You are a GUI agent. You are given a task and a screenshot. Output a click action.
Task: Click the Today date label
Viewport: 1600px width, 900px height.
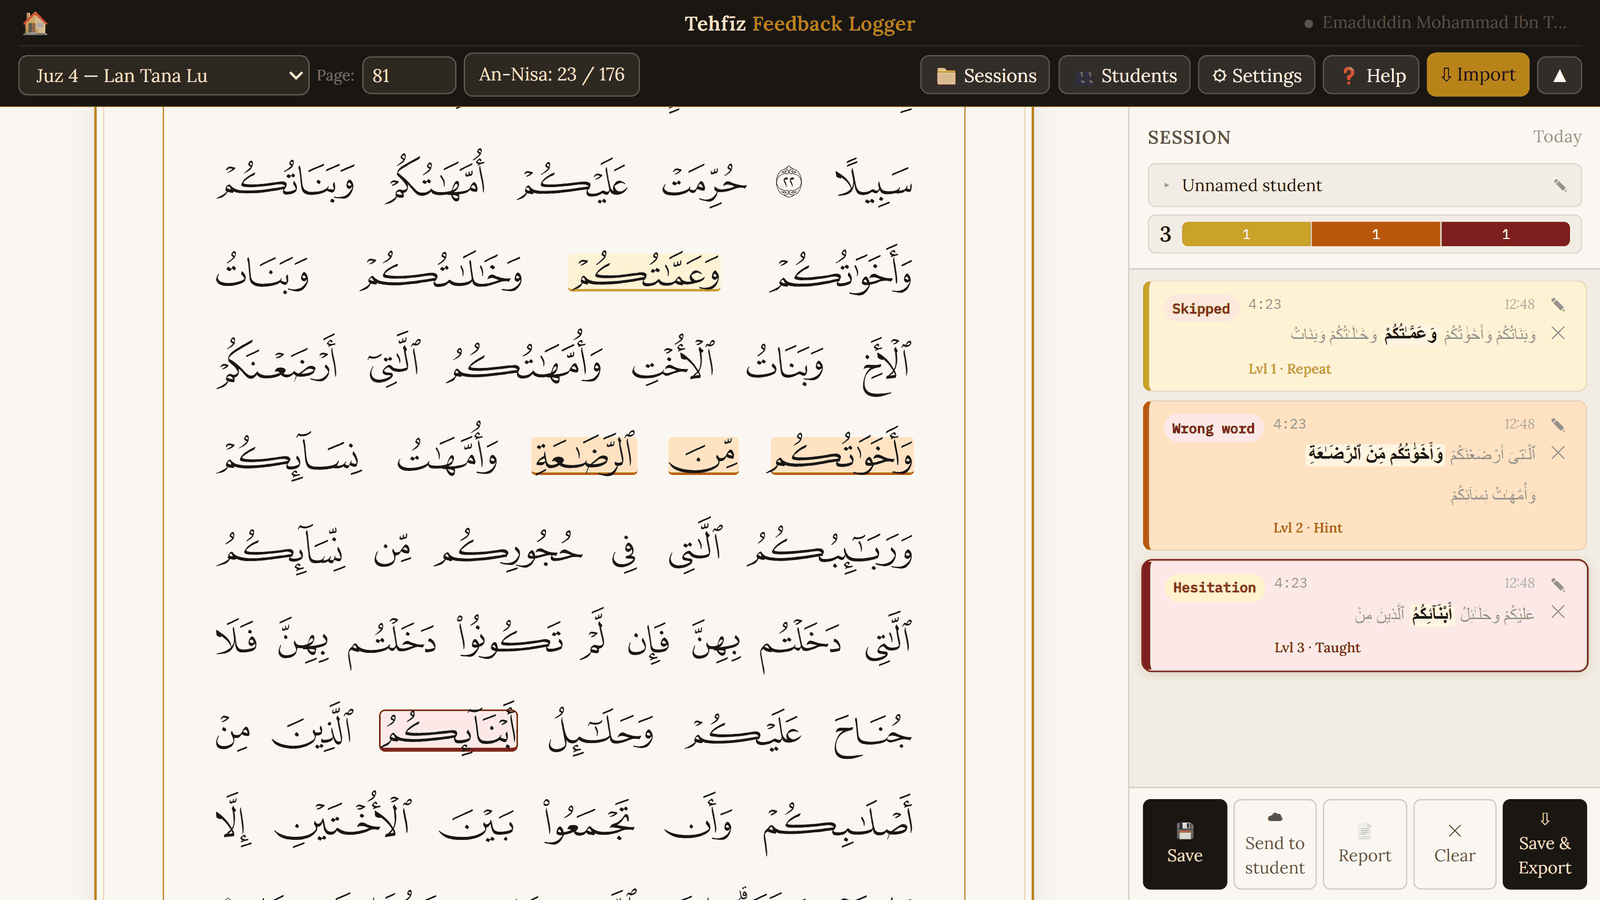(1557, 137)
